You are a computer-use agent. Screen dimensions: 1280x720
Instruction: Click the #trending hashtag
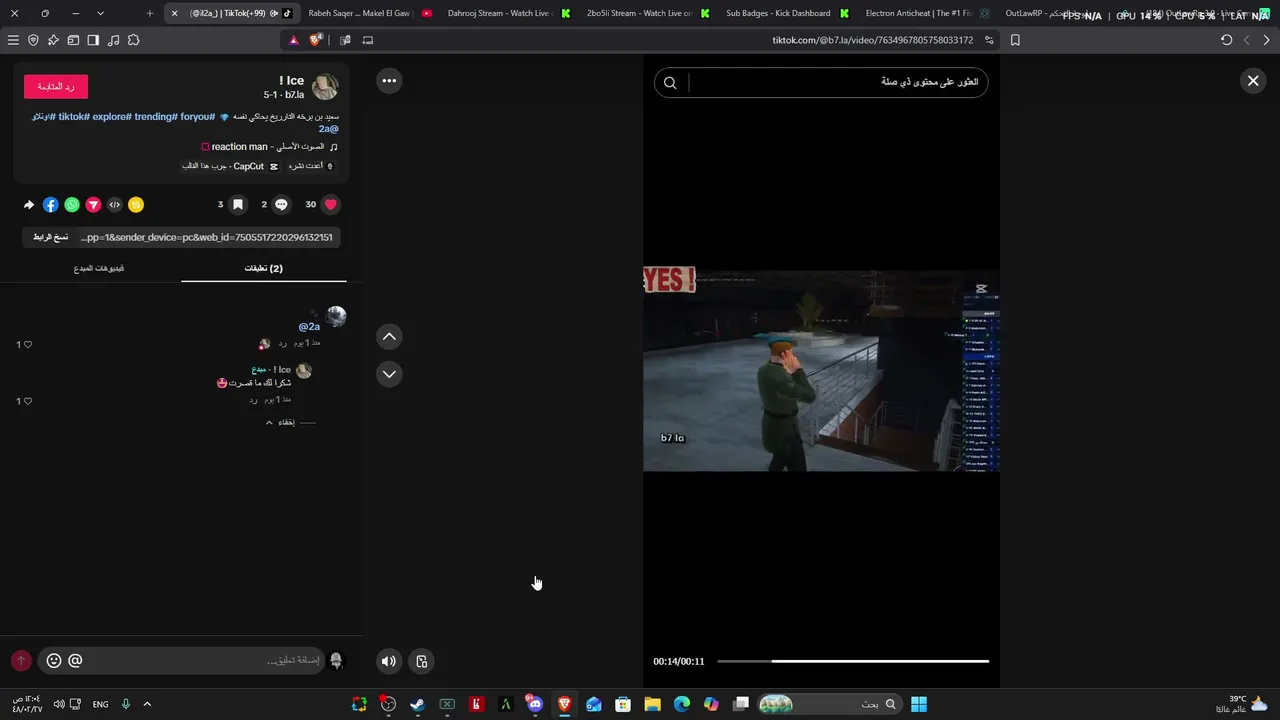coord(156,117)
